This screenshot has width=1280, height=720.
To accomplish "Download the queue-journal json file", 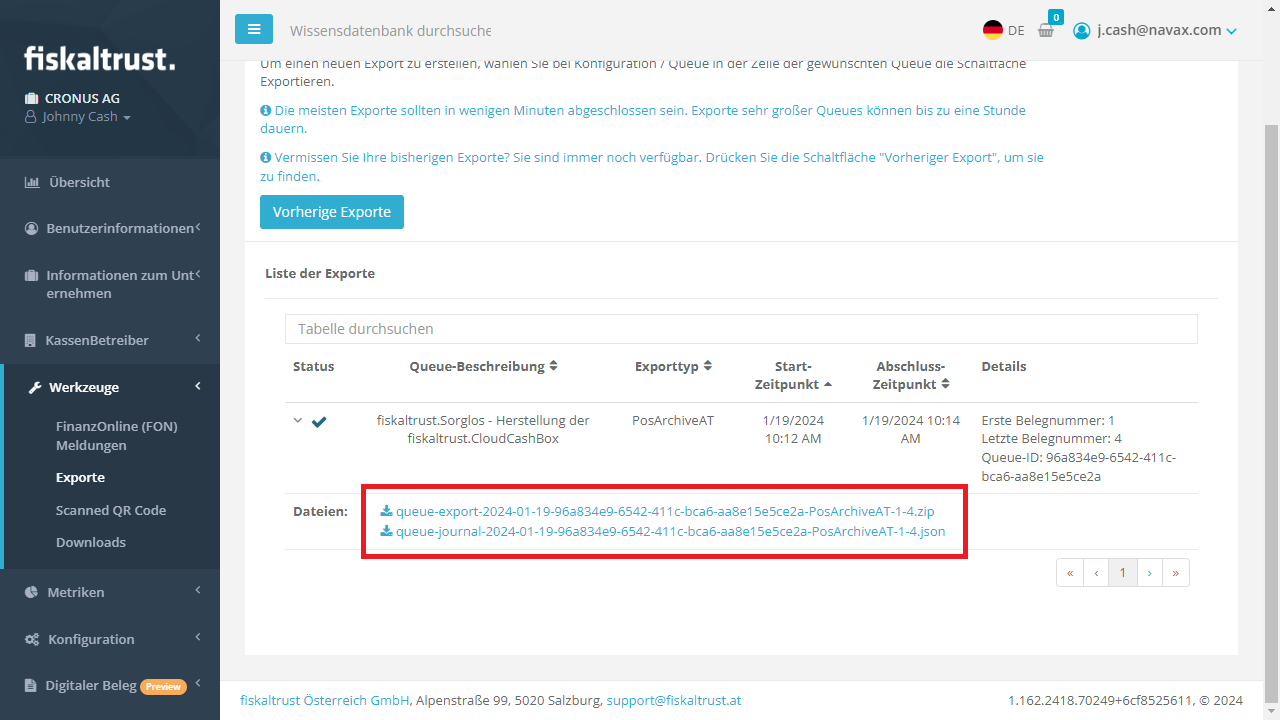I will click(670, 531).
